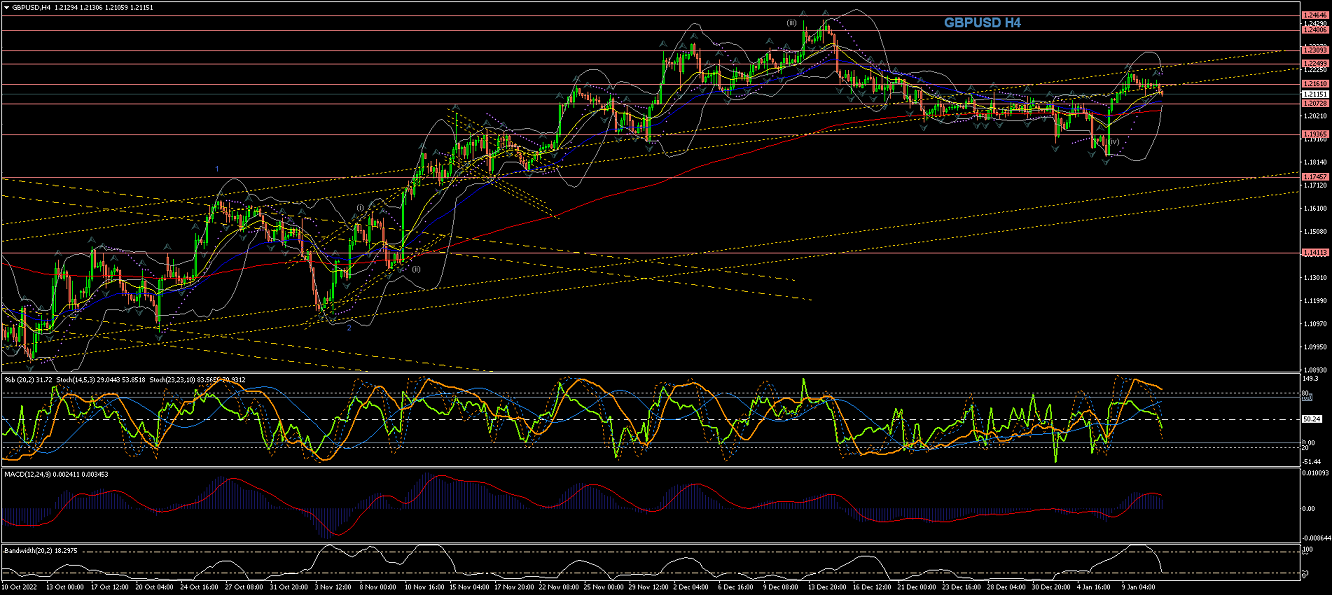Click the MACD(12,24,9) indicator label

(31, 473)
